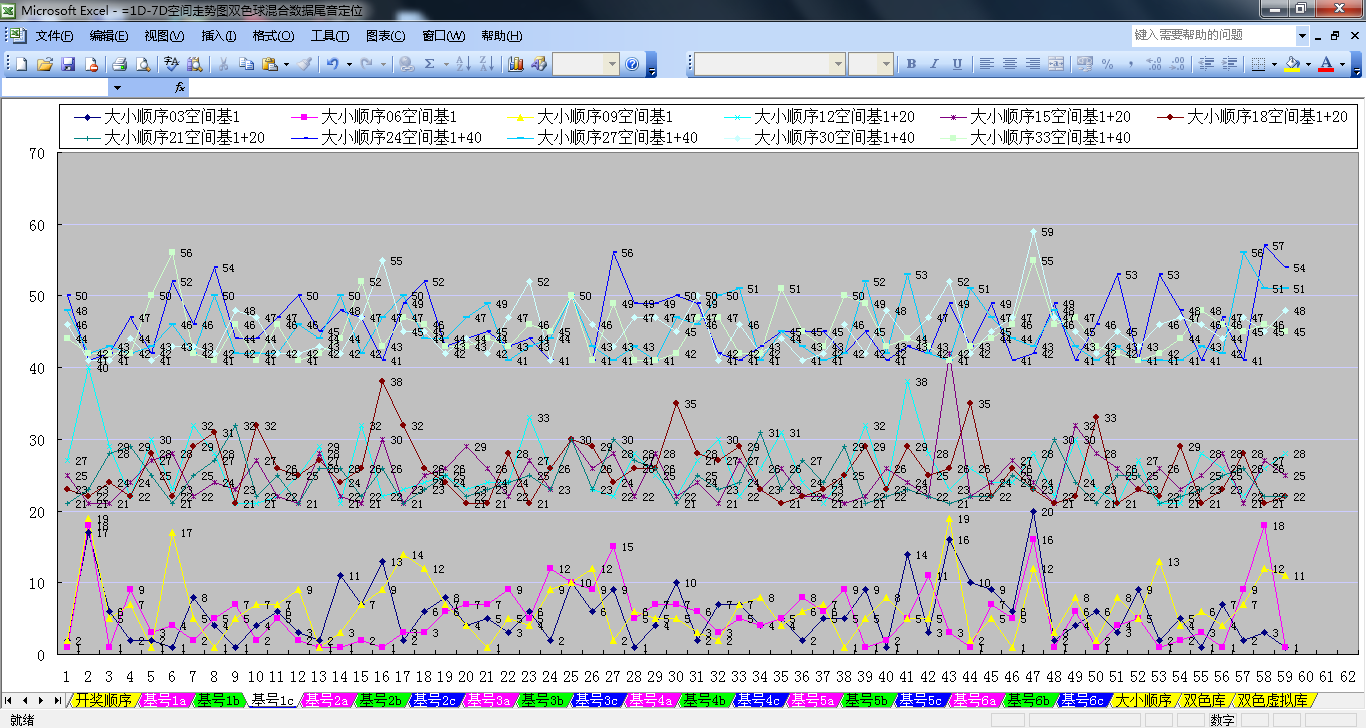Decrease decimal places
1366x728 pixels.
(1177, 64)
